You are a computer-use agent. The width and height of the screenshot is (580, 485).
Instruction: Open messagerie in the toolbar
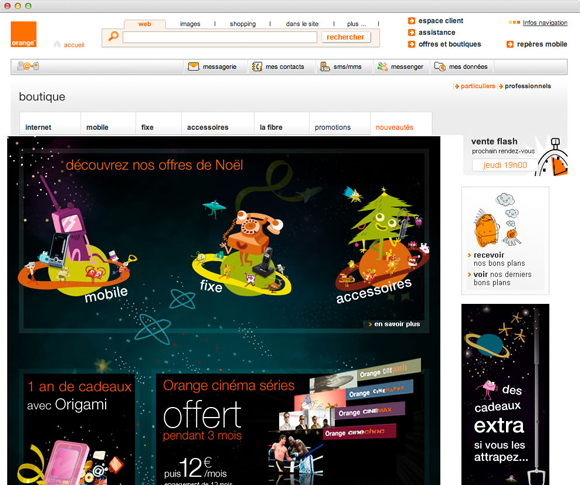click(x=220, y=67)
